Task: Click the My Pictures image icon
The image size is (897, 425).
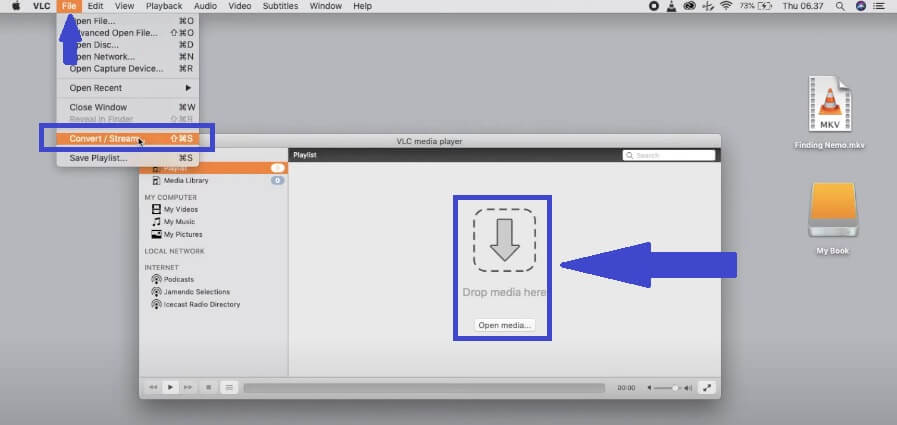Action: (x=156, y=234)
